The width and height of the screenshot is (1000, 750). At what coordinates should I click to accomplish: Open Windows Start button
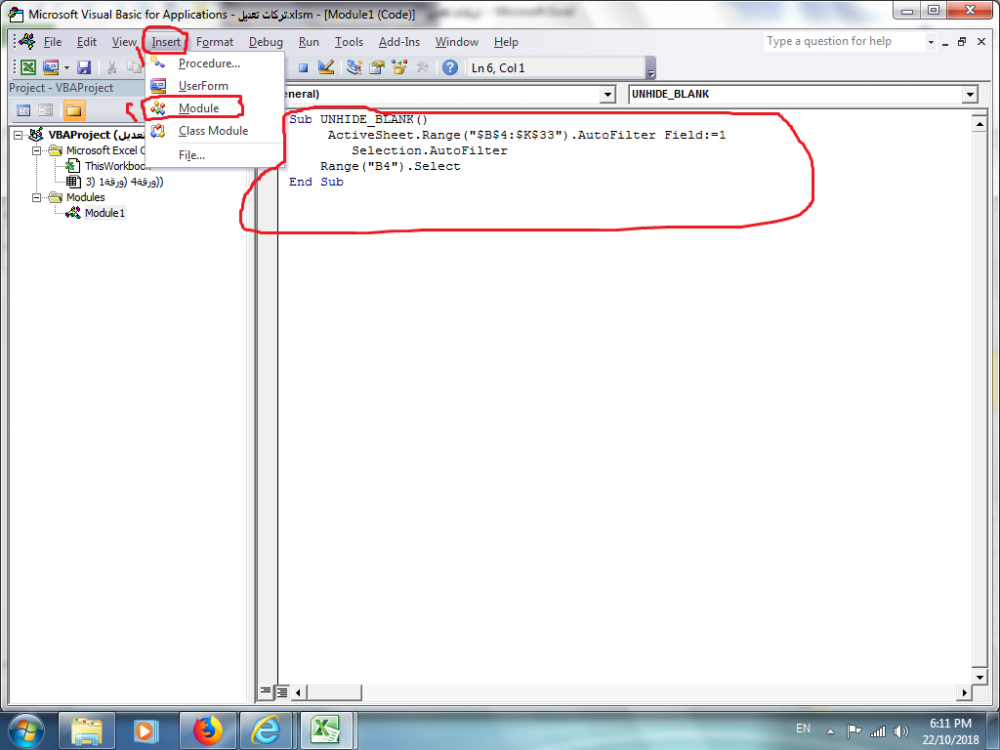[26, 731]
